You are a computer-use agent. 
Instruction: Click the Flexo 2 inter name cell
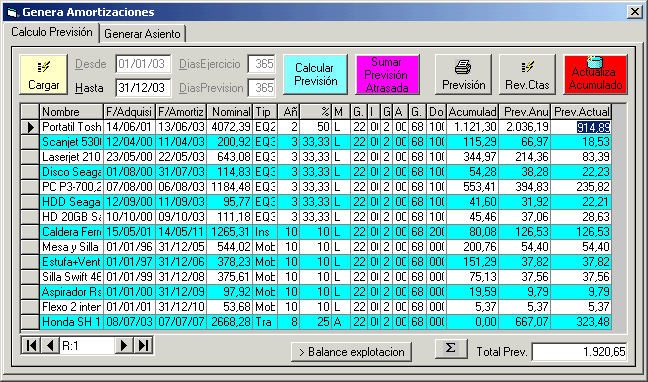(x=71, y=307)
